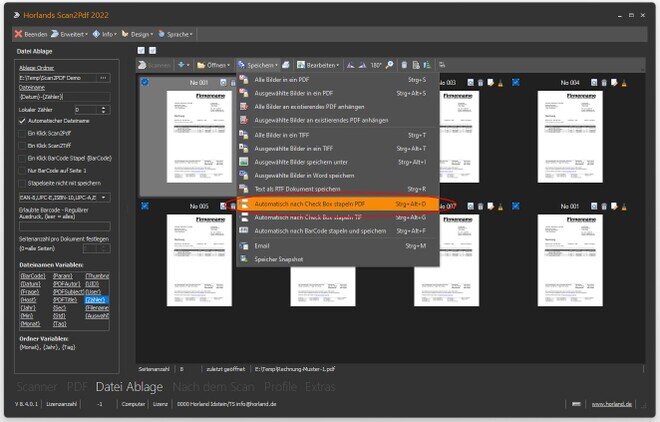
Task: Click the select-all checkbox icon above toolbar
Action: [x=141, y=50]
